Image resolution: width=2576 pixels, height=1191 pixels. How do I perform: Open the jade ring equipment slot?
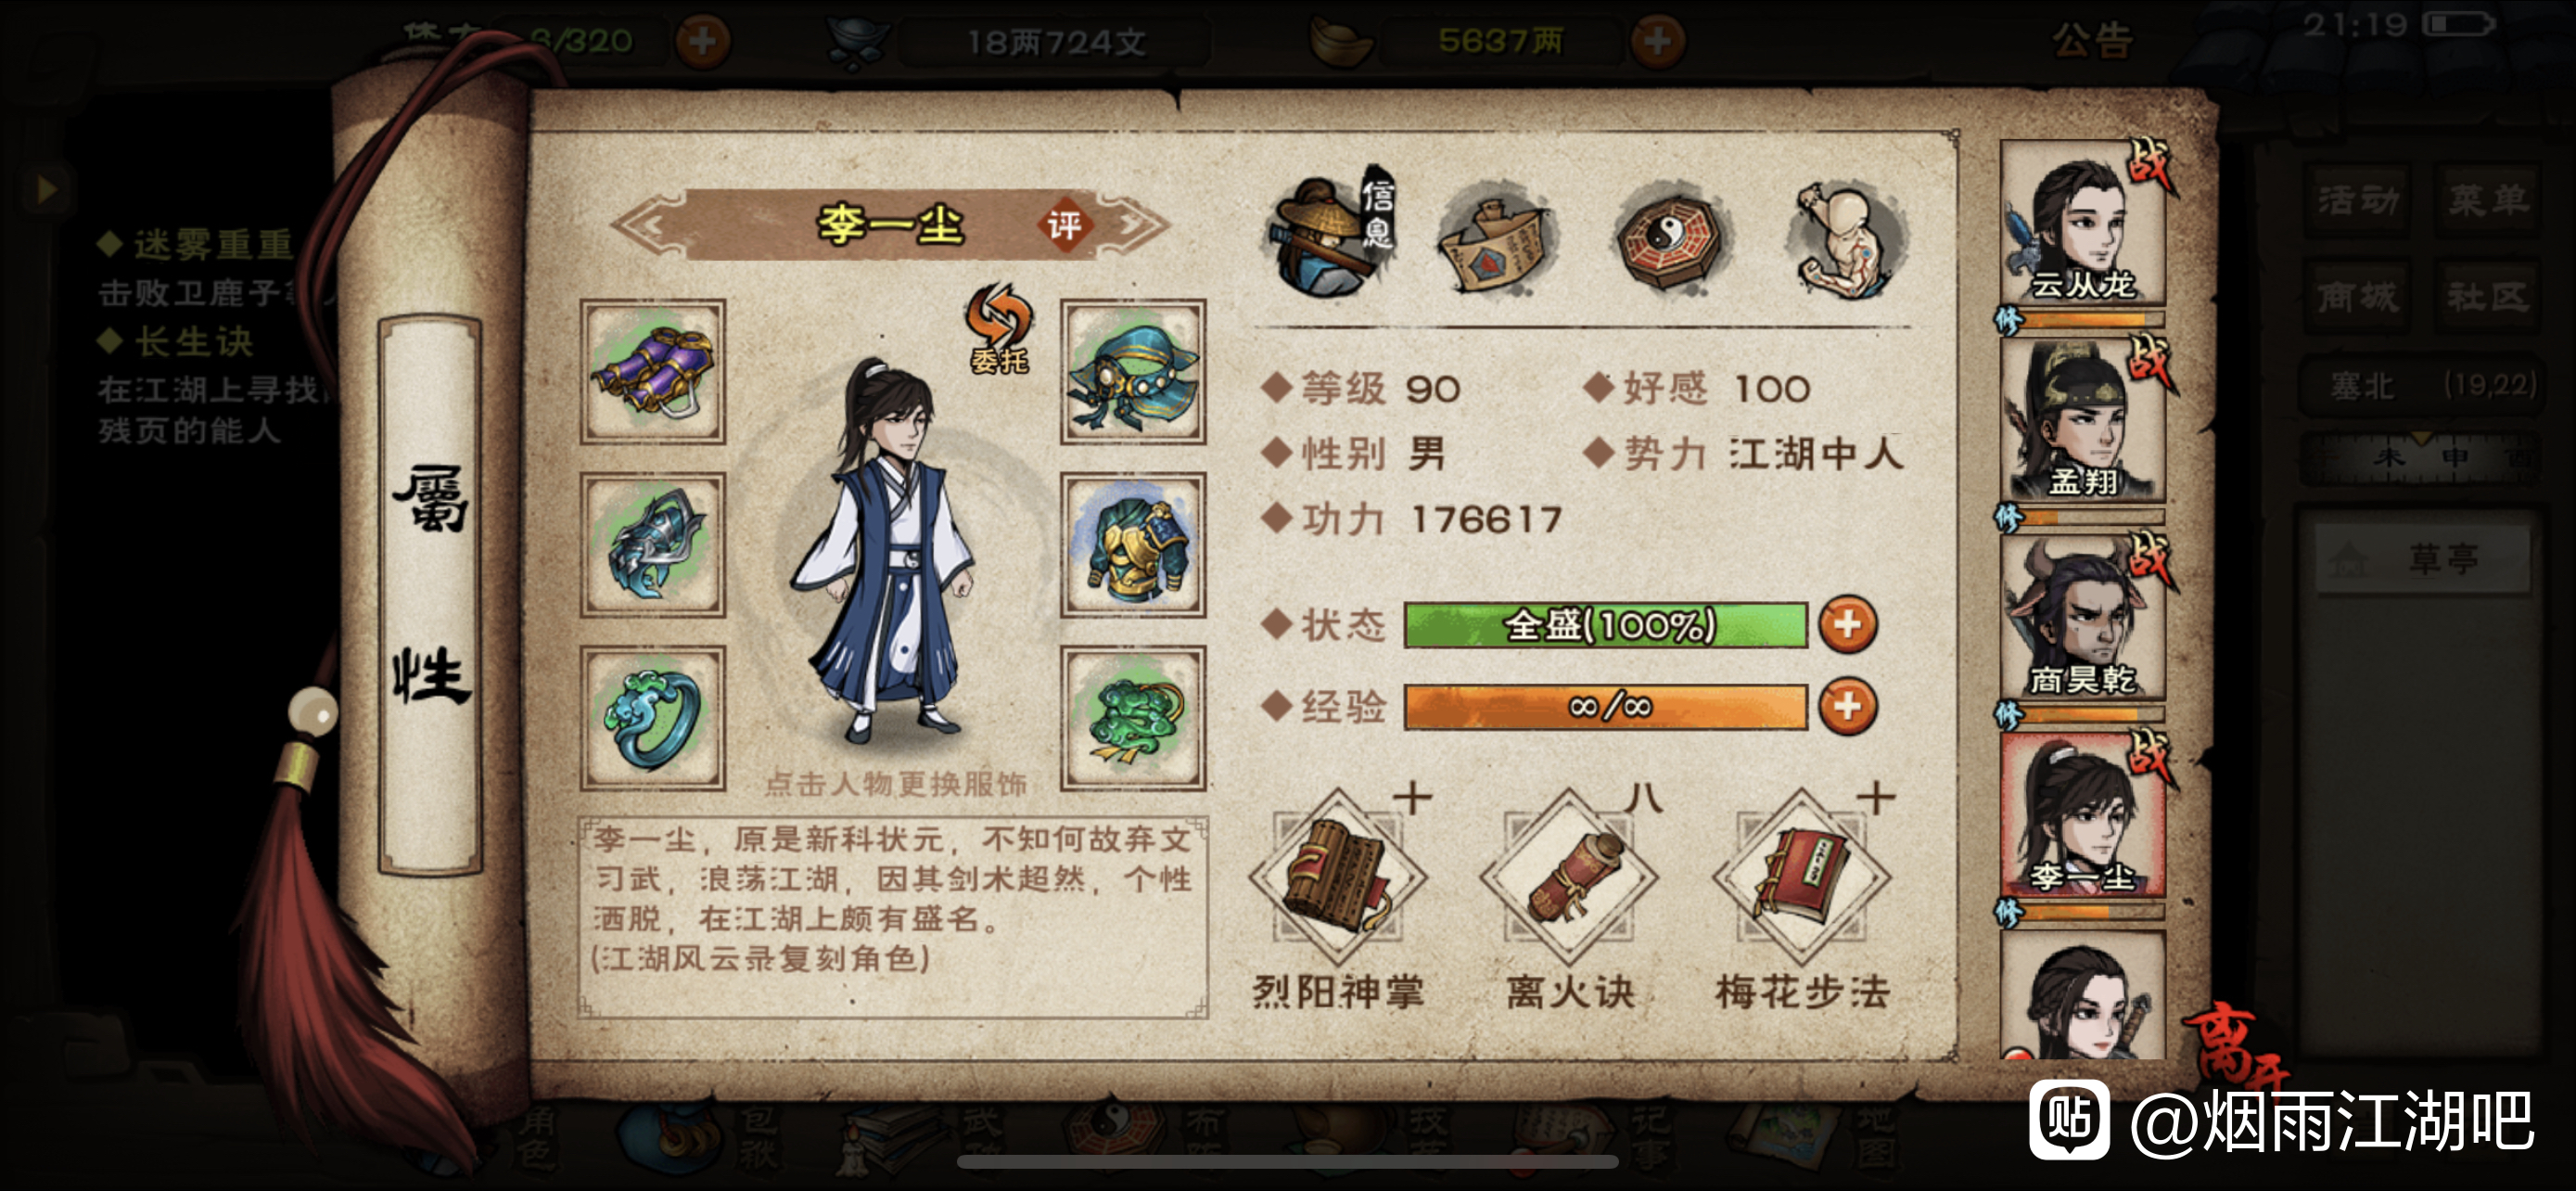(x=653, y=719)
